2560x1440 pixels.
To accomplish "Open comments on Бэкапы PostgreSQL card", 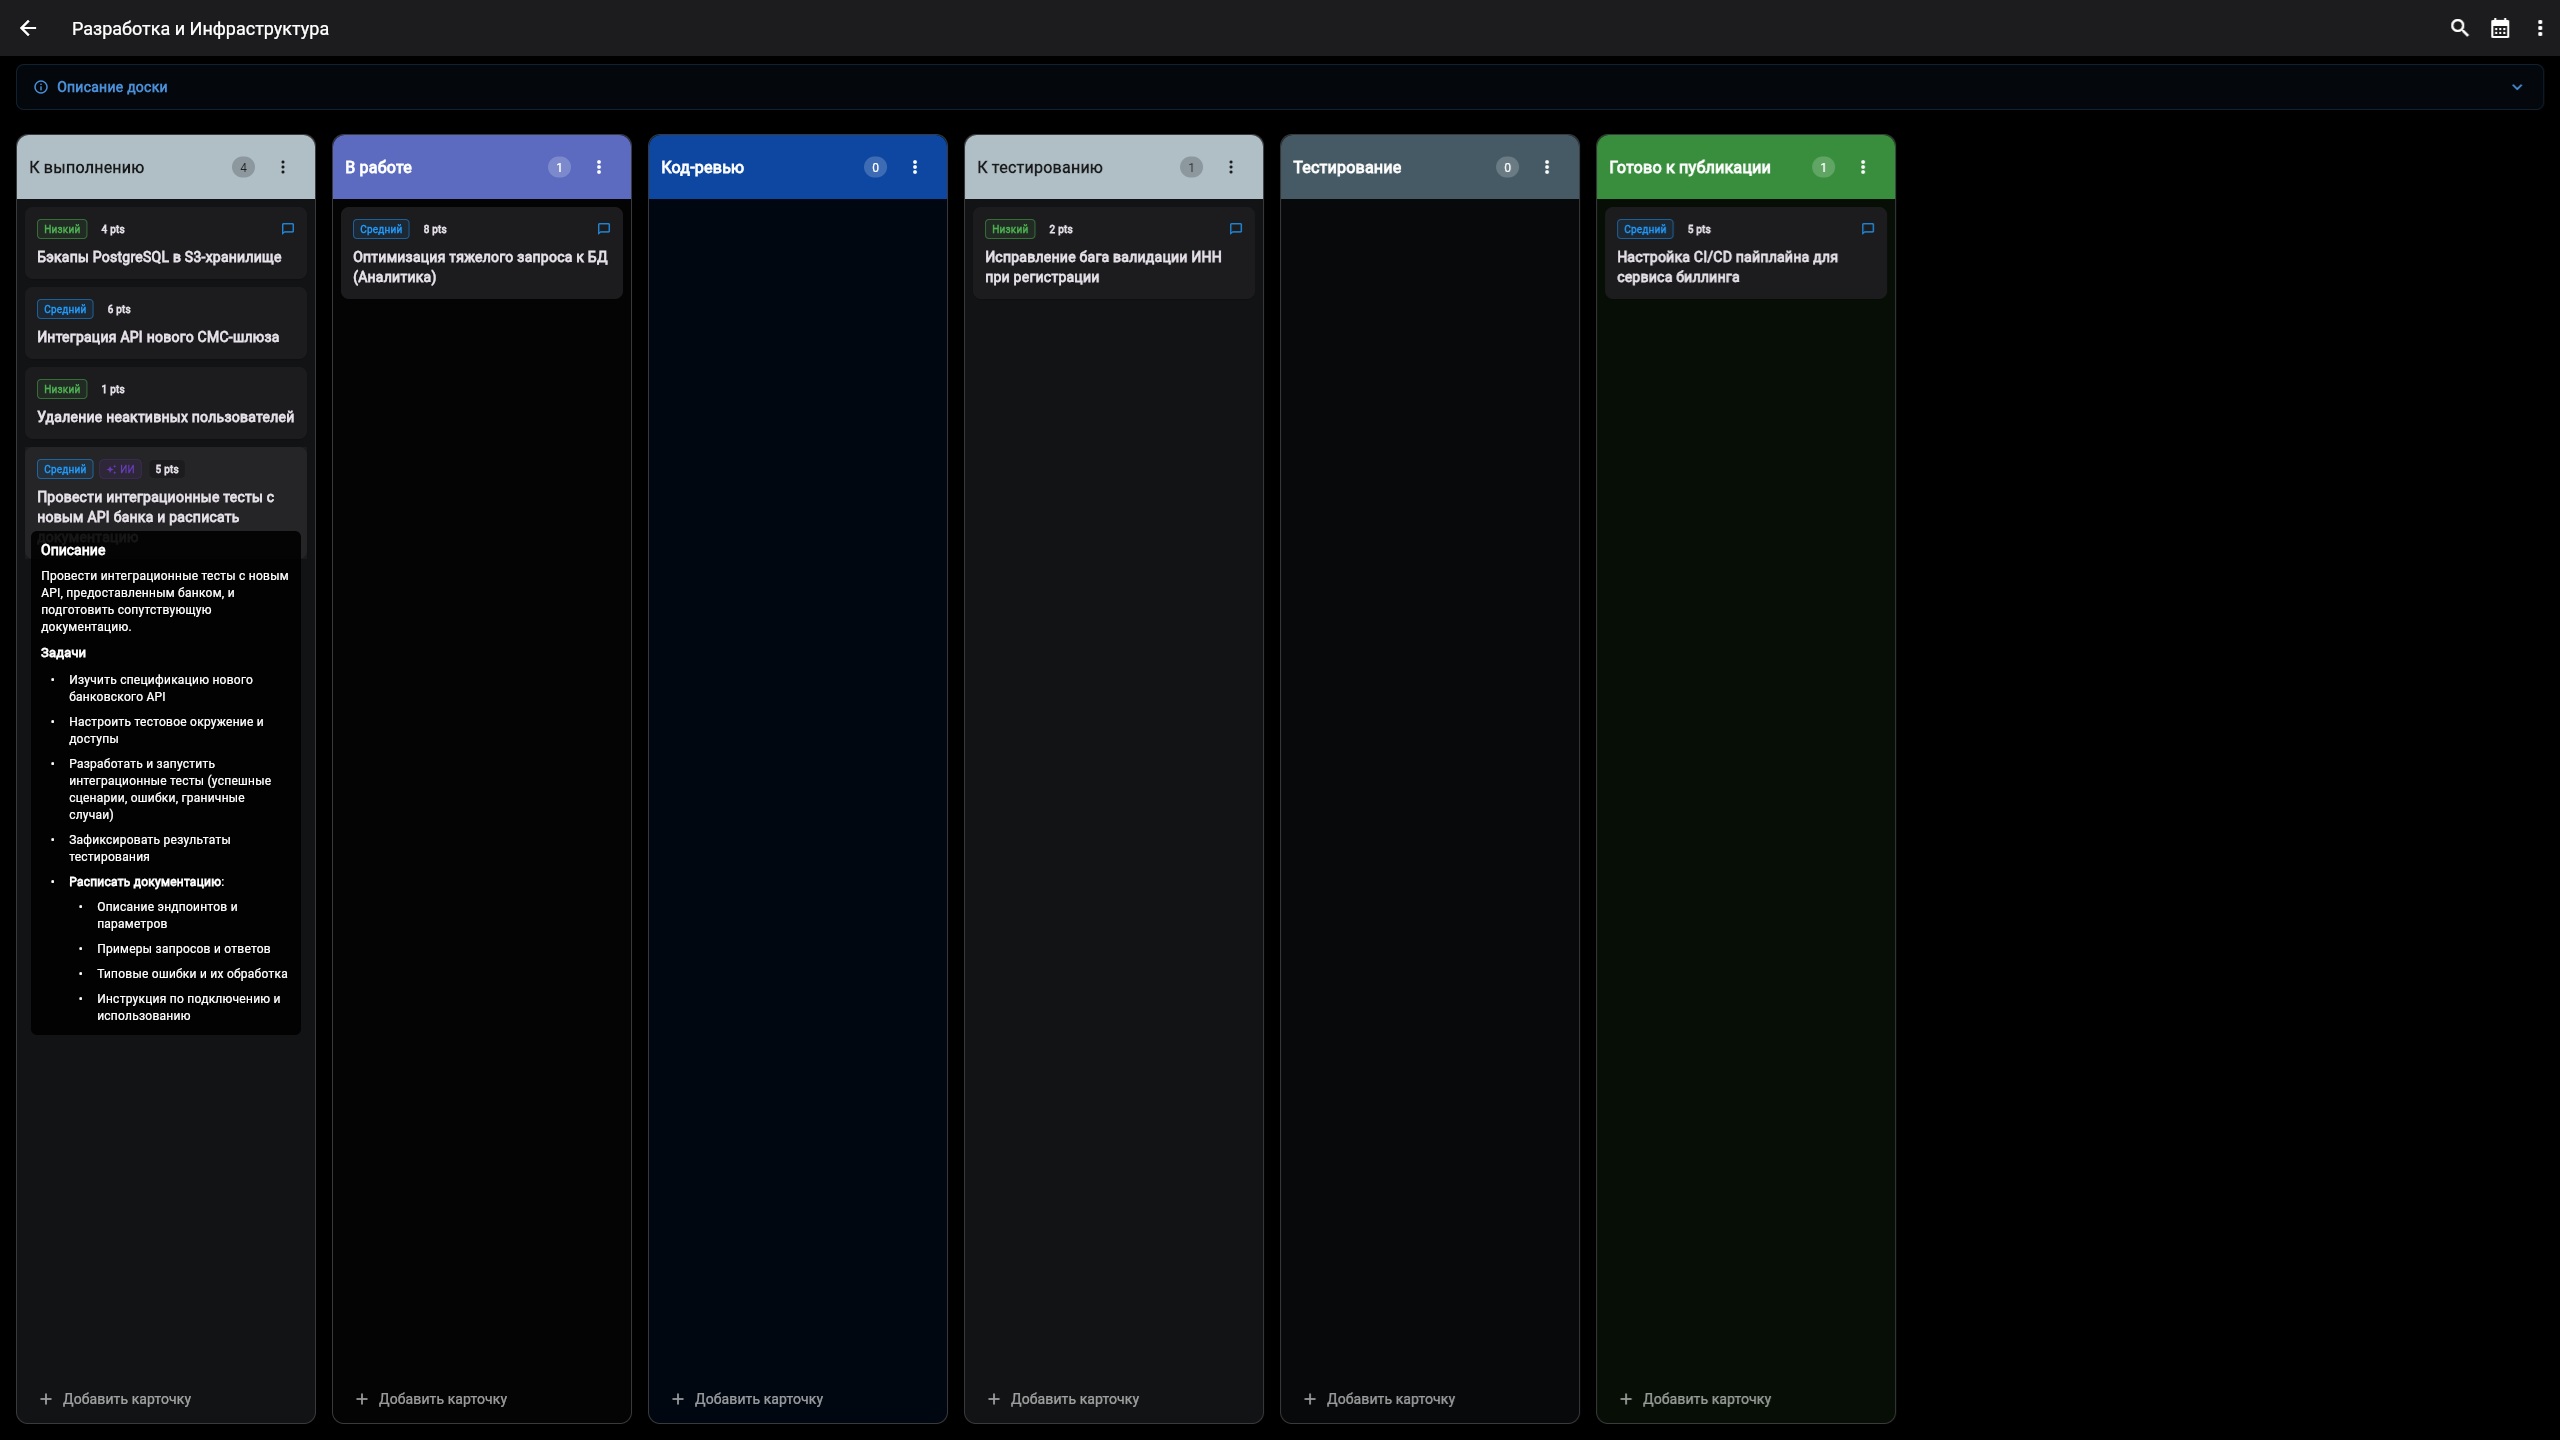I will (x=288, y=229).
